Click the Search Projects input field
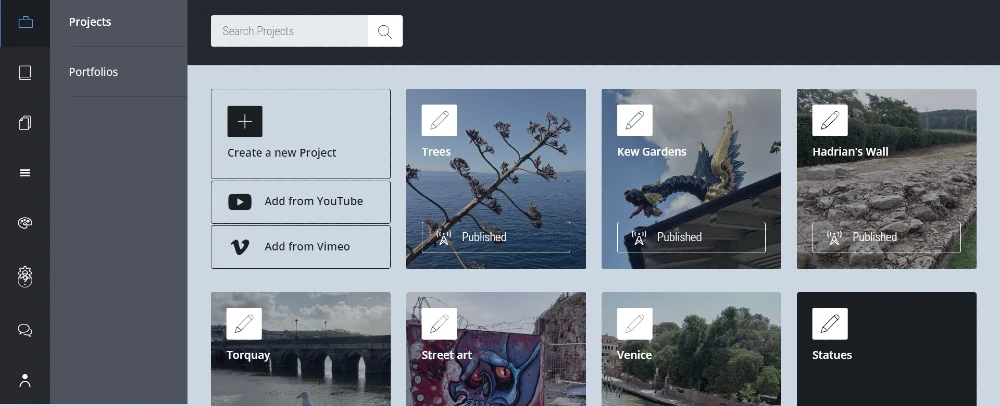Screen dimensions: 1000x406 pos(290,31)
